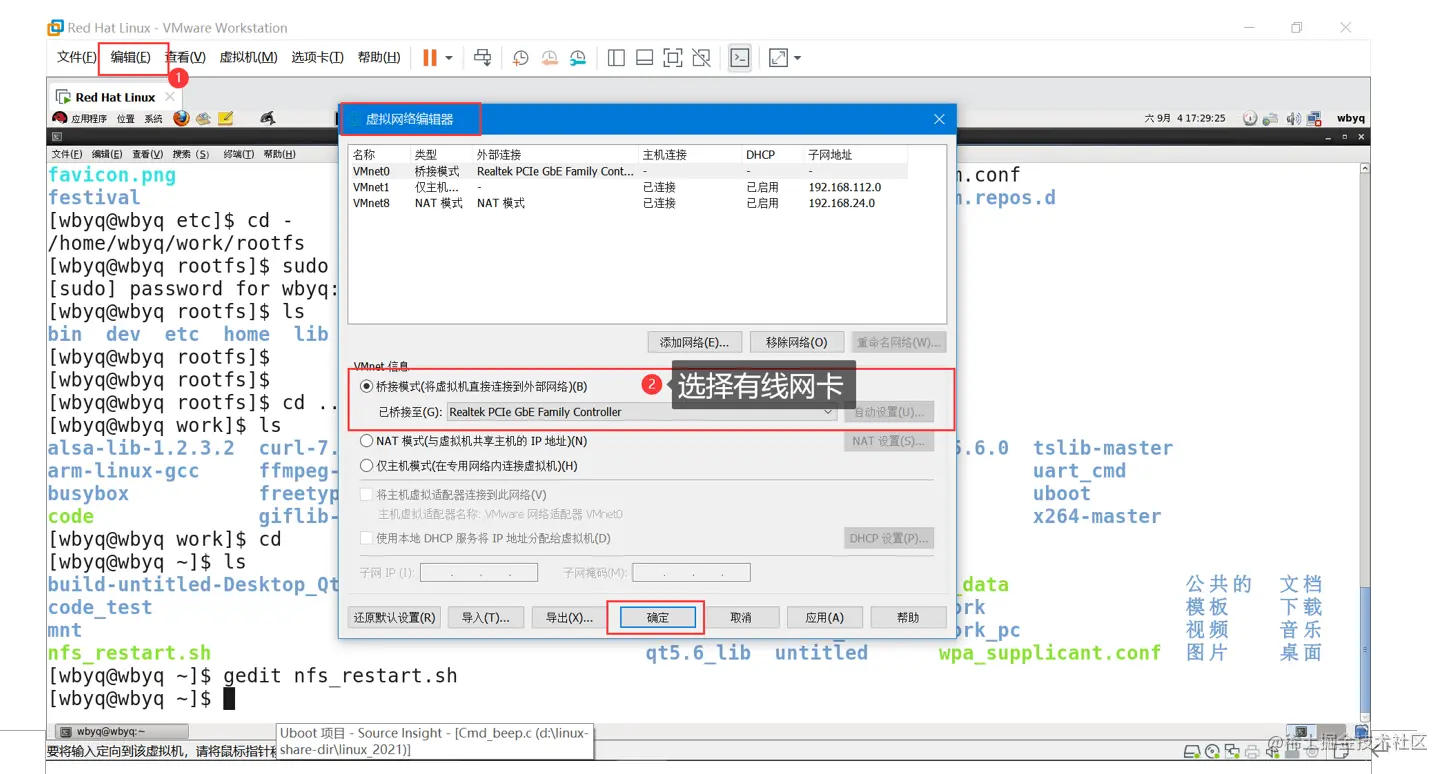
Task: Click the full screen mode icon
Action: click(x=673, y=58)
